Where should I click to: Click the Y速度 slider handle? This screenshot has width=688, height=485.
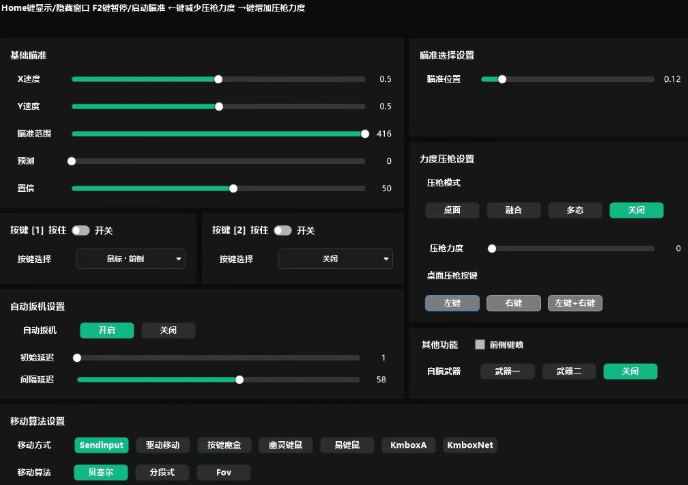point(218,106)
